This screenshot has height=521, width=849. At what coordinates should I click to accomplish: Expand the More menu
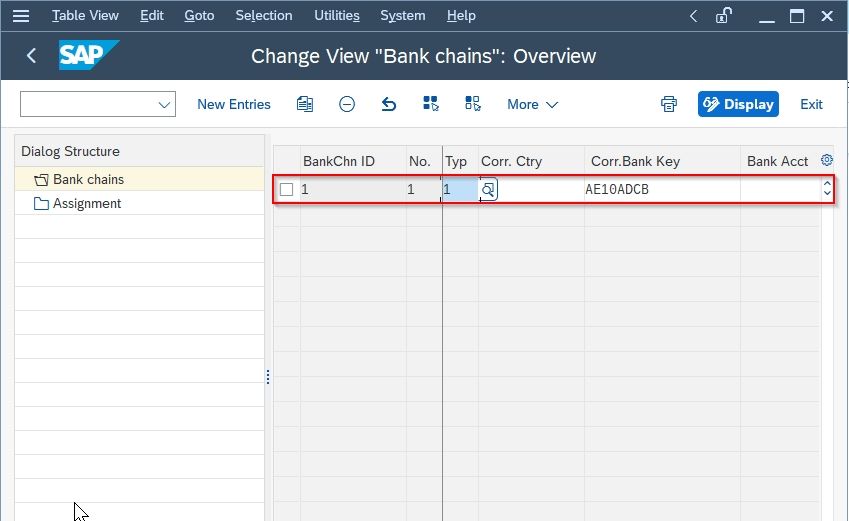click(x=532, y=105)
